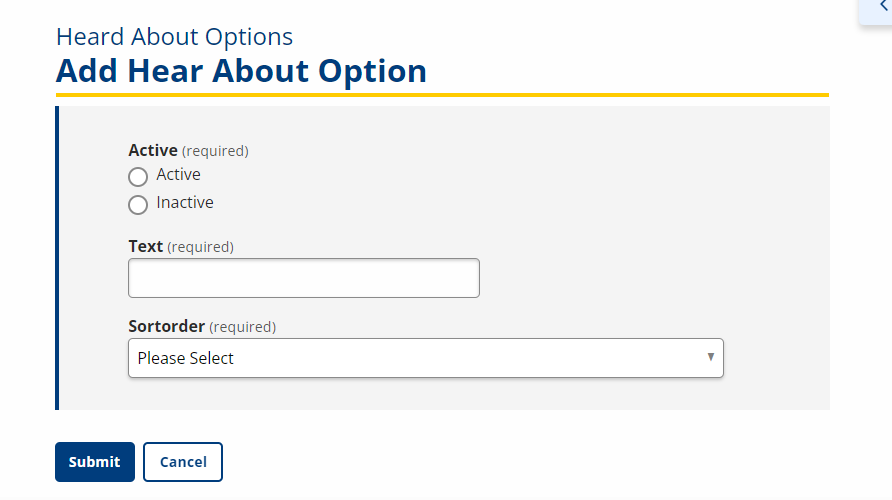Viewport: 892px width, 500px height.
Task: Click the "Inactive" option label text
Action: point(185,203)
